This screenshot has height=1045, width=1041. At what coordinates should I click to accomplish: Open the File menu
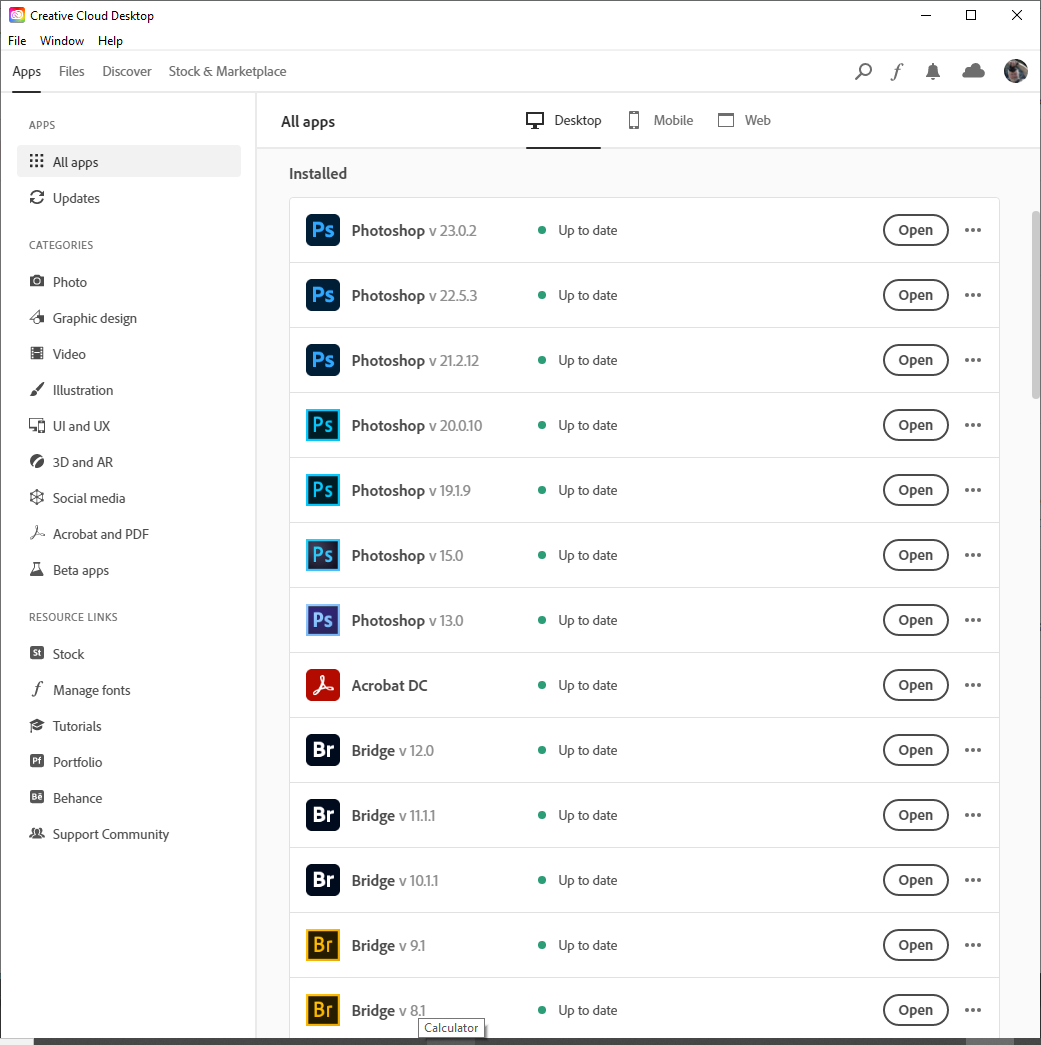click(16, 41)
